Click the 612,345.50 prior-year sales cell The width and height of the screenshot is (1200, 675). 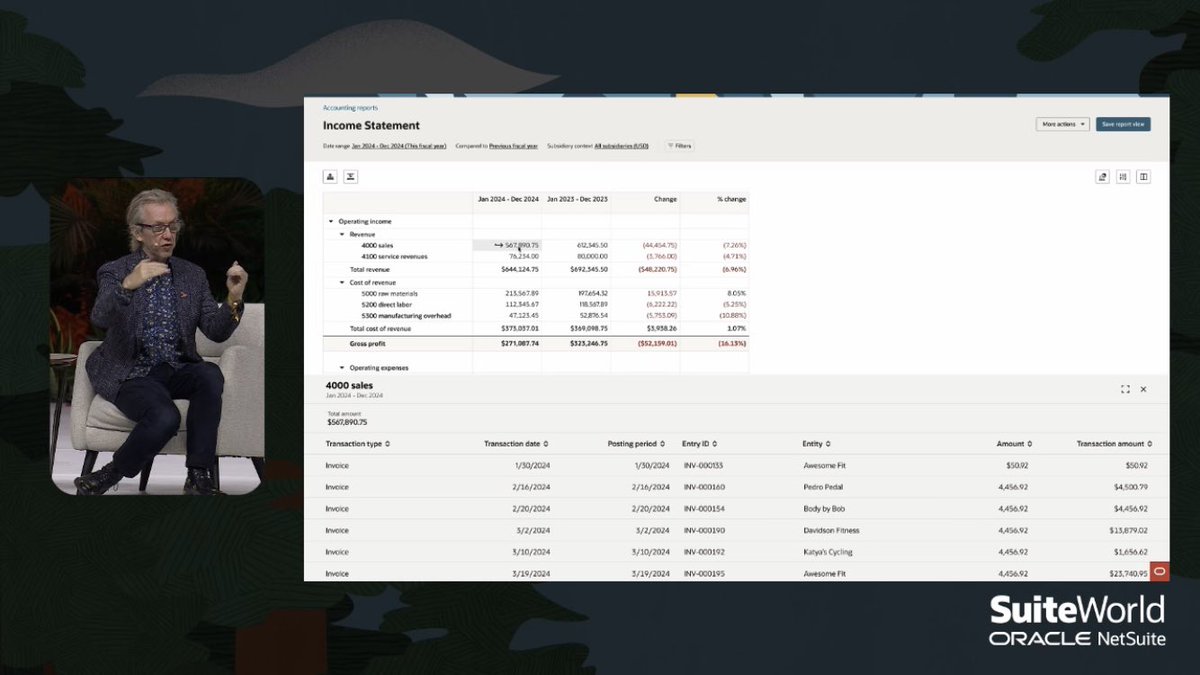pos(593,245)
